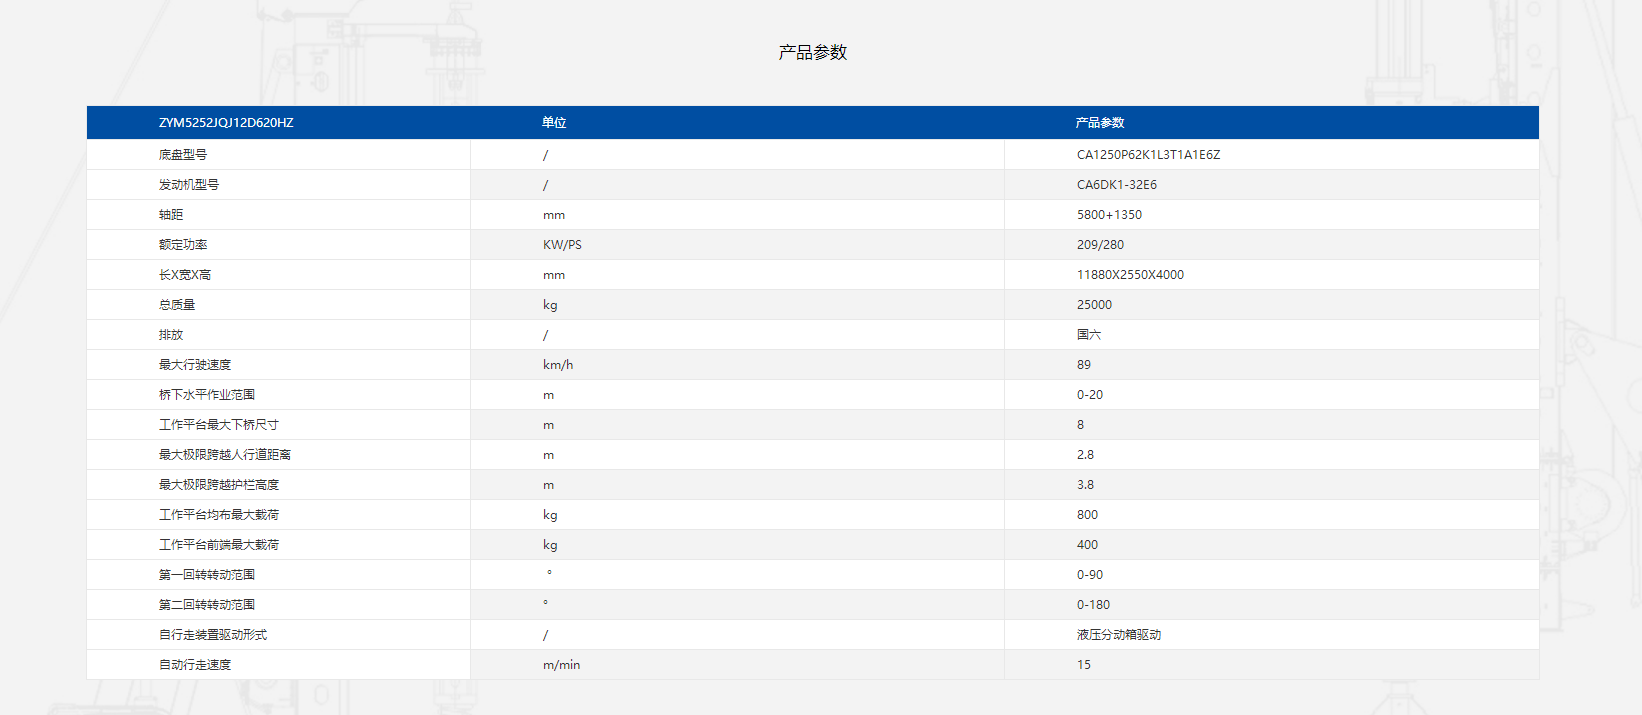This screenshot has width=1642, height=715.
Task: Select the 轴距 row label
Action: [x=171, y=215]
